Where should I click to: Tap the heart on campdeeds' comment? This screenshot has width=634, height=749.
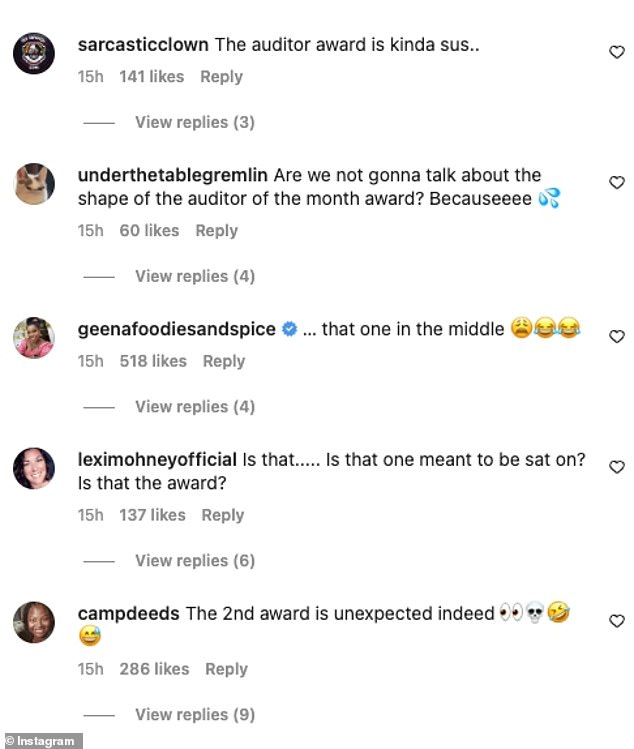click(617, 621)
